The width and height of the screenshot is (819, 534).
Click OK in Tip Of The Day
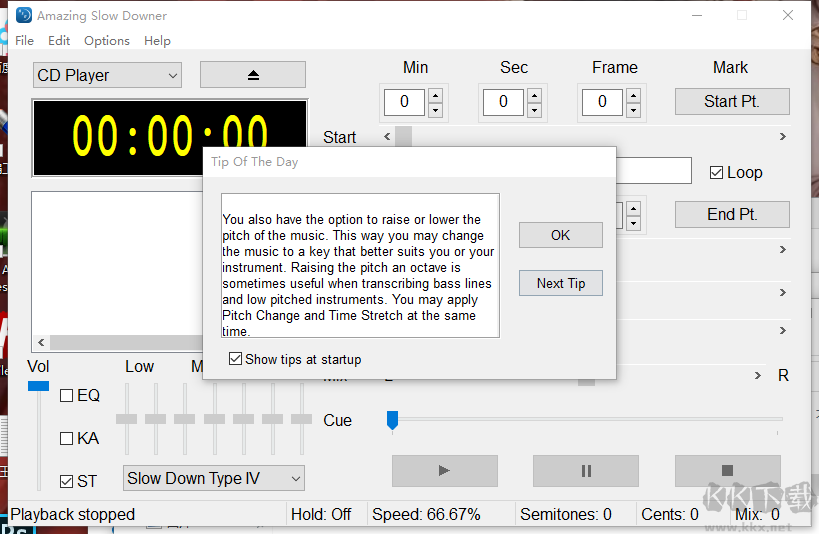pyautogui.click(x=560, y=235)
